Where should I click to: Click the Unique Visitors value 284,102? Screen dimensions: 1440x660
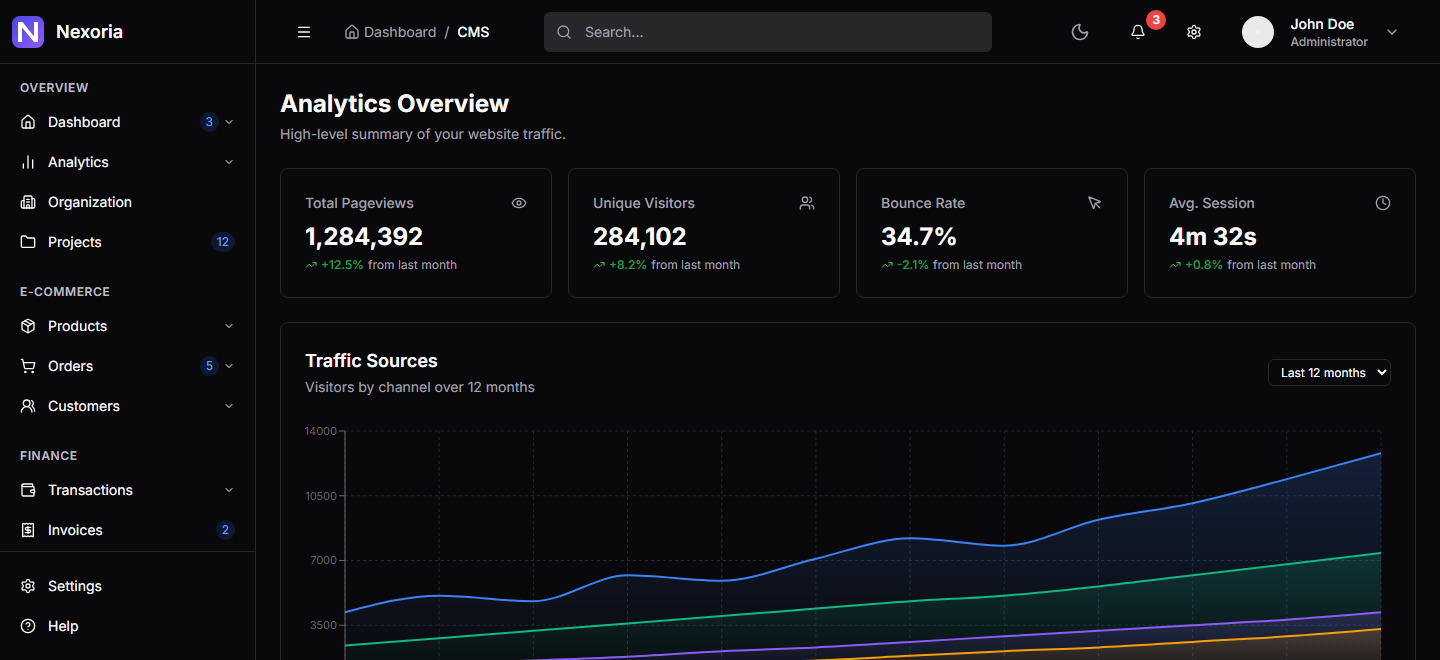[x=640, y=237]
